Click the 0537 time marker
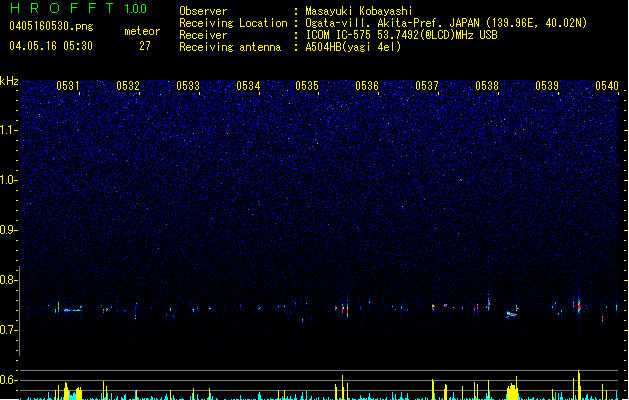629x400 pixels. point(427,85)
